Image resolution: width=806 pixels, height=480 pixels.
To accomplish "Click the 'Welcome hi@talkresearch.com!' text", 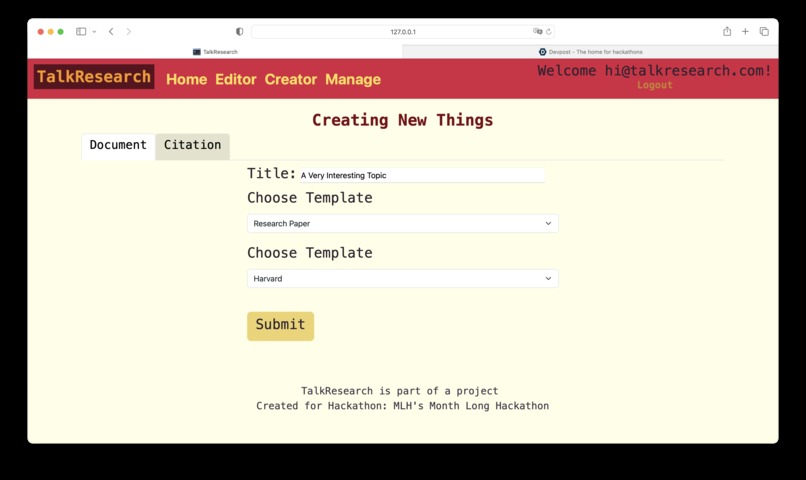I will tap(654, 71).
